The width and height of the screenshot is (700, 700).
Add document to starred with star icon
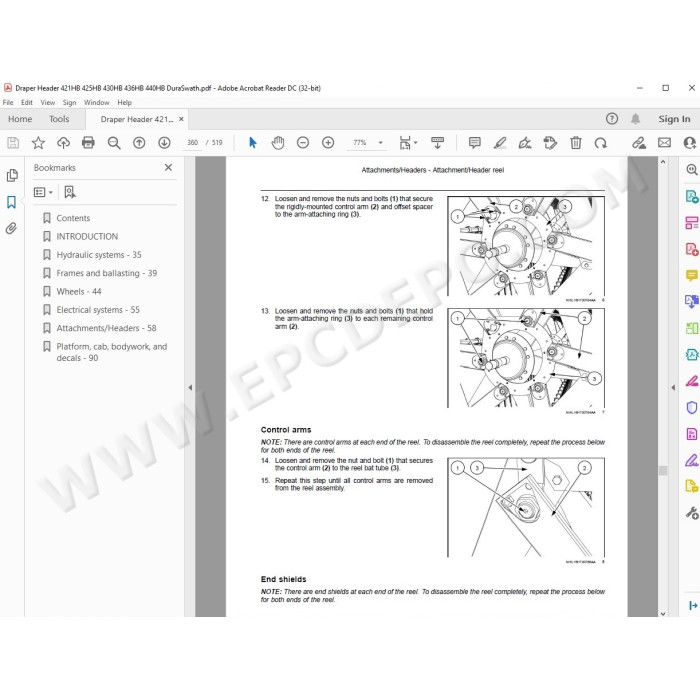click(38, 143)
